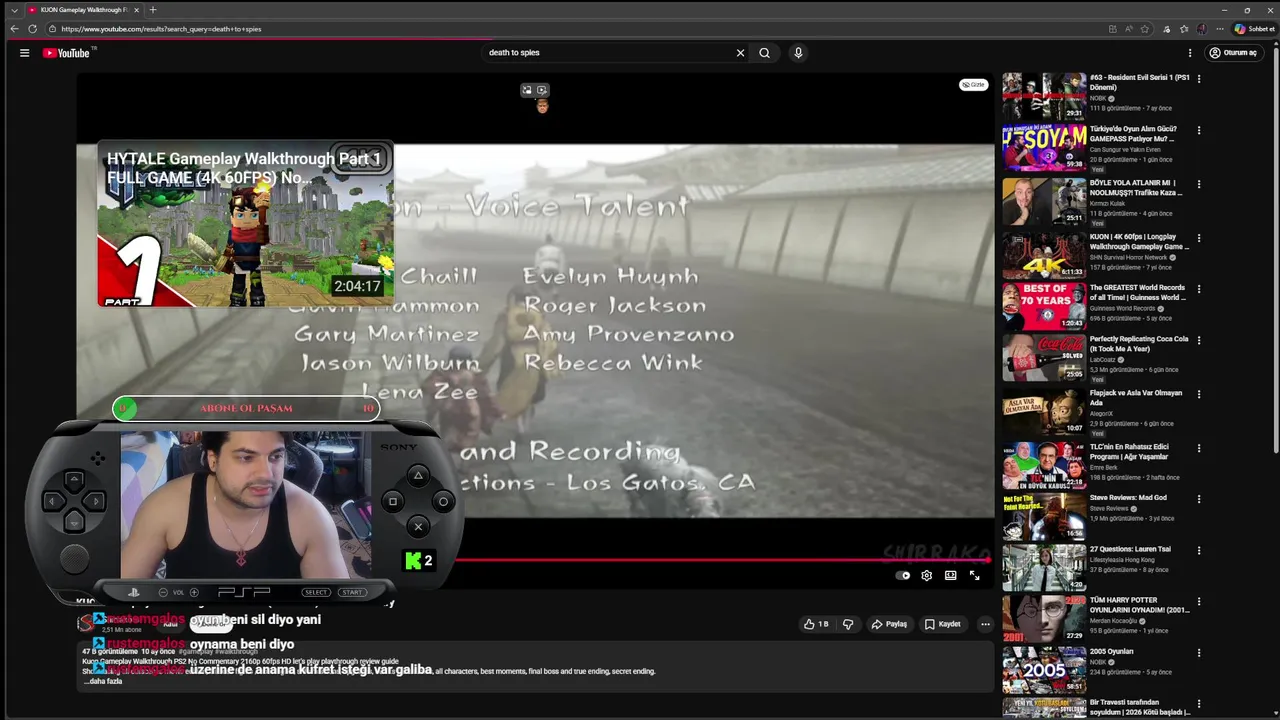Go to the YouTube home logo

coord(66,53)
